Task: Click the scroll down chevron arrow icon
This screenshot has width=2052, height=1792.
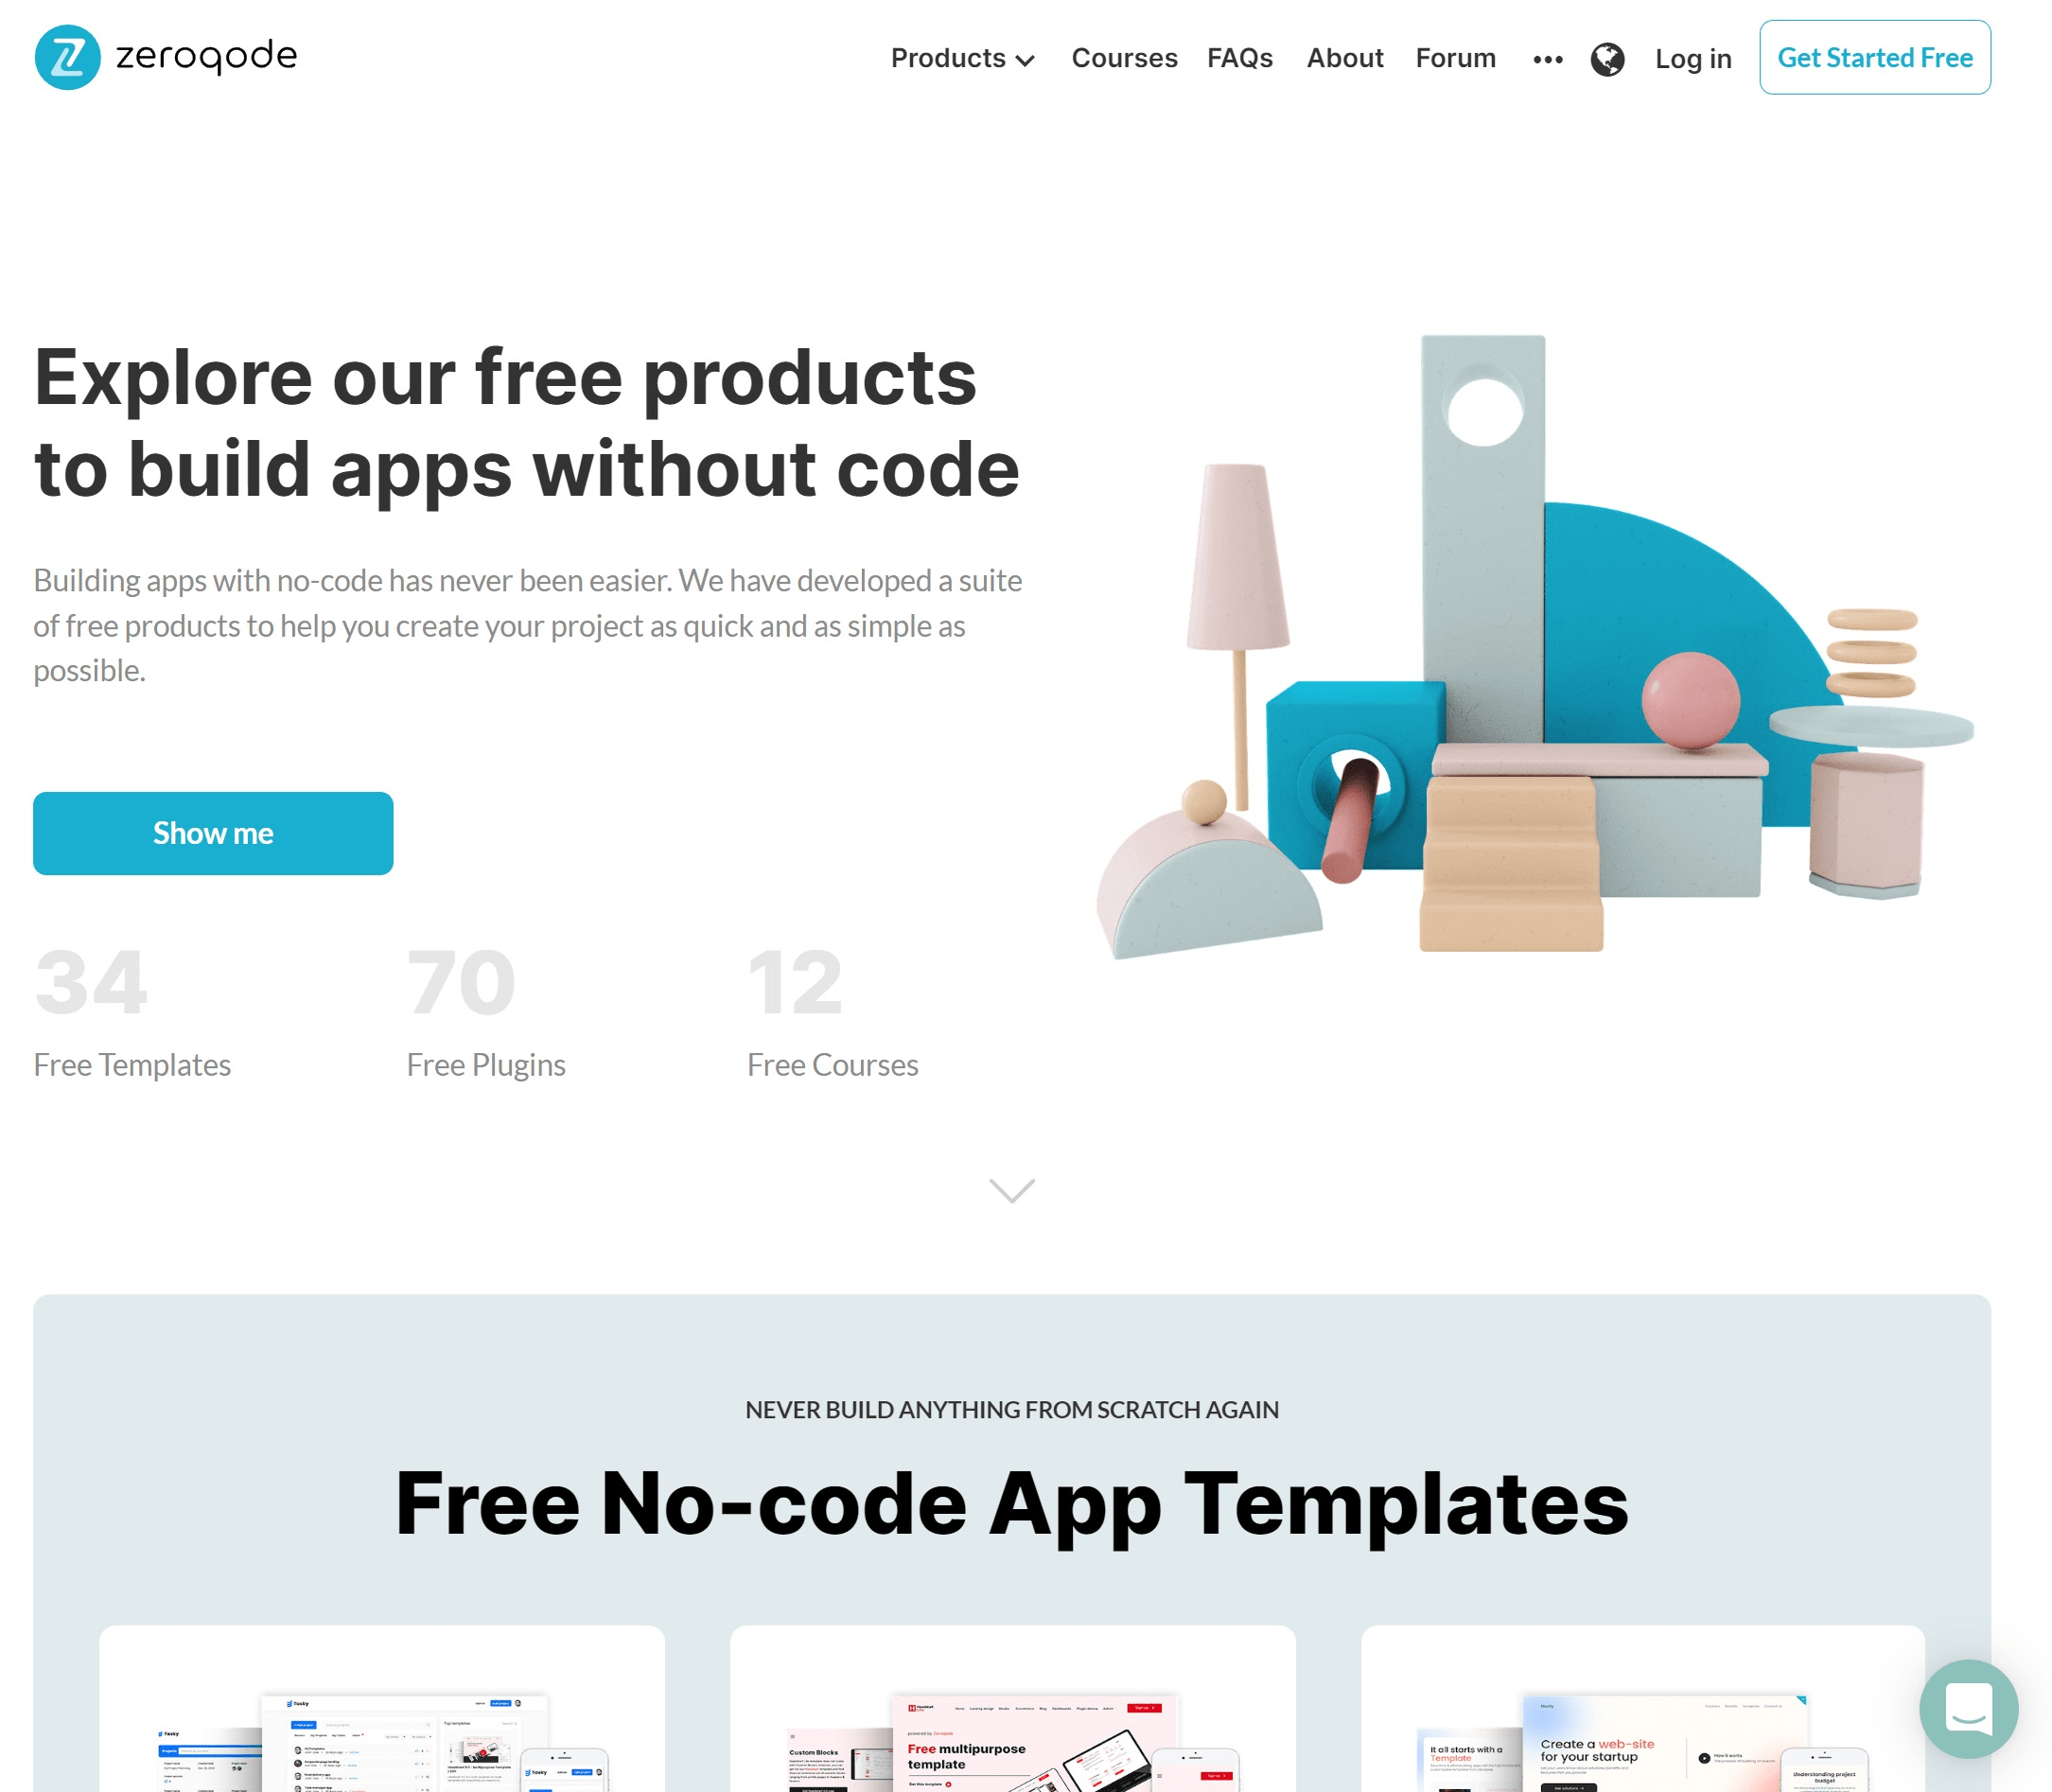Action: pos(1012,1188)
